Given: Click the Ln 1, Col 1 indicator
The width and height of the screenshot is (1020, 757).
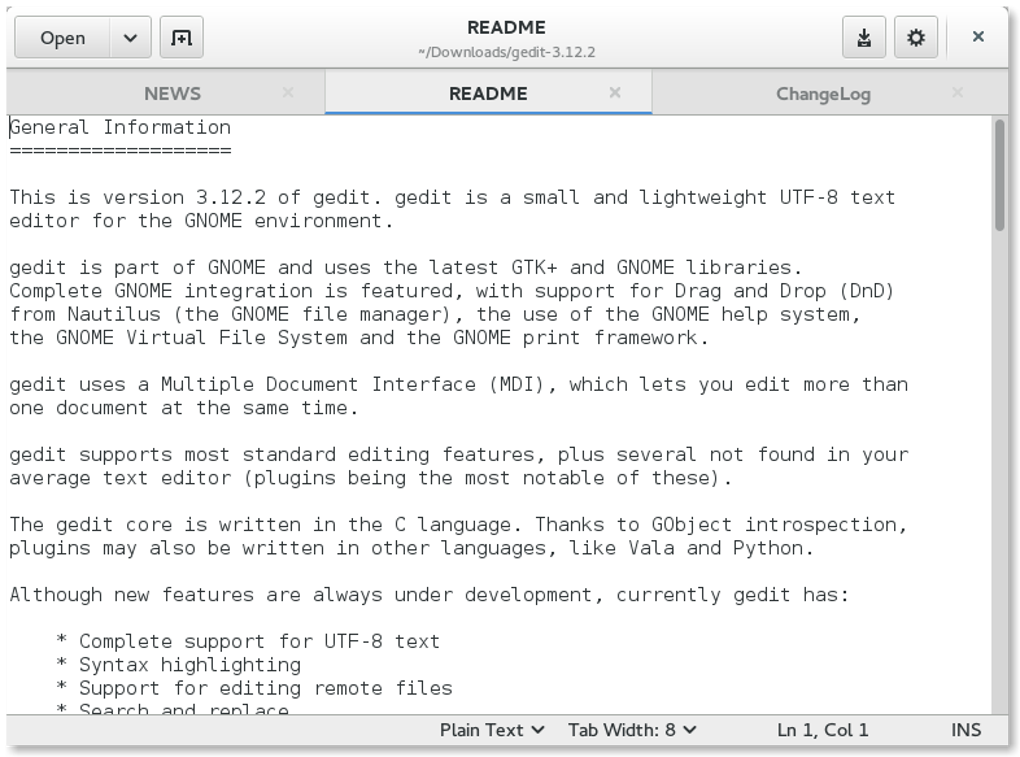Looking at the screenshot, I should pos(823,730).
